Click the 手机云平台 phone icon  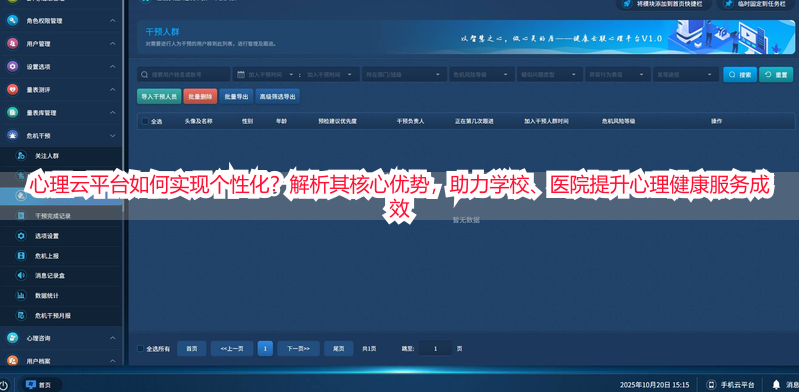(x=711, y=385)
